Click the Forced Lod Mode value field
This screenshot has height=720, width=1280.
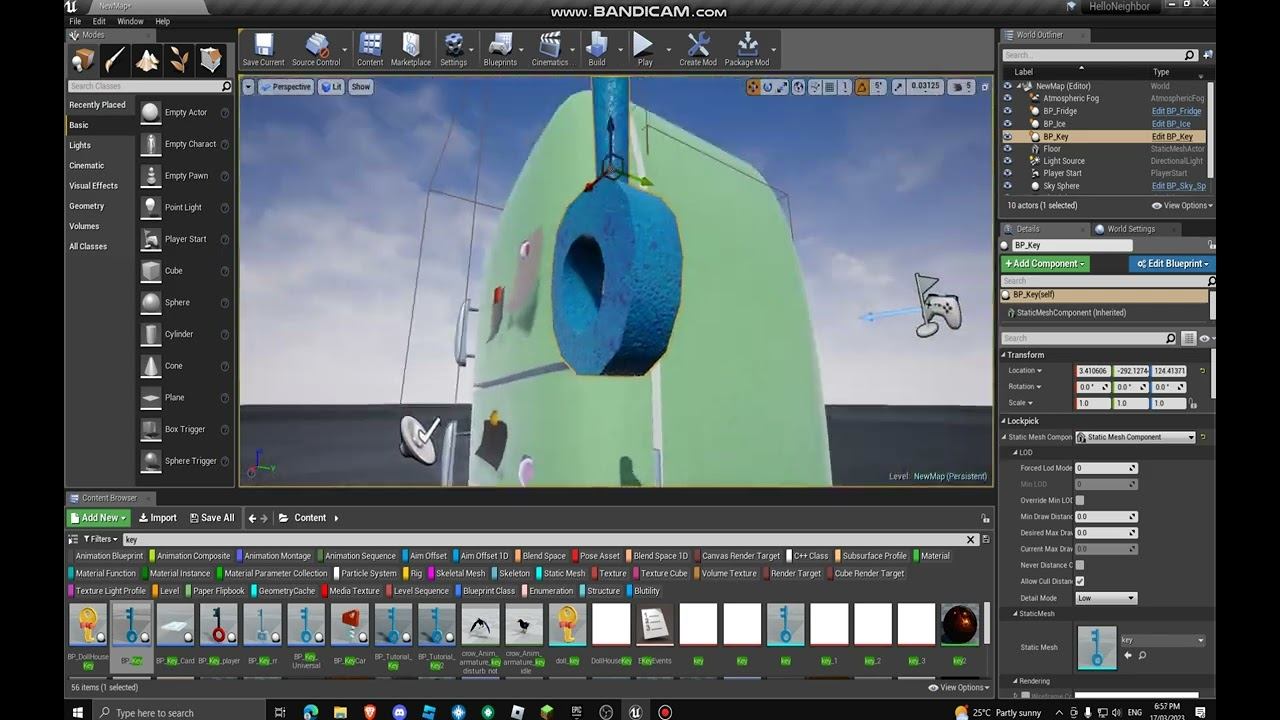coord(1106,468)
